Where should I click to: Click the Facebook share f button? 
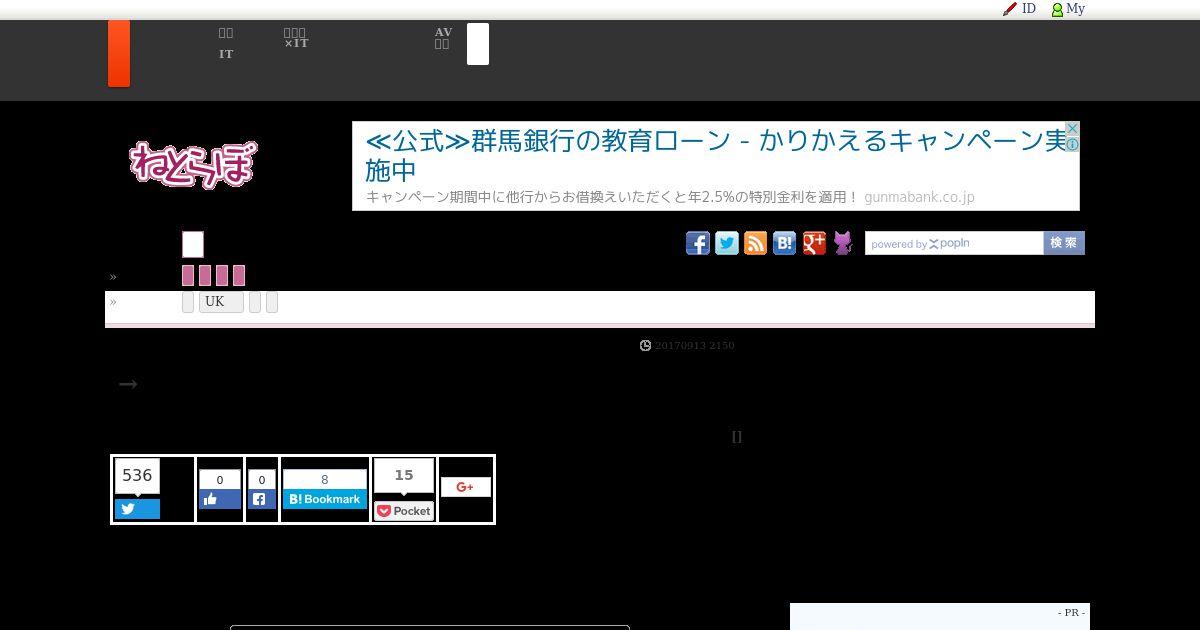click(262, 499)
